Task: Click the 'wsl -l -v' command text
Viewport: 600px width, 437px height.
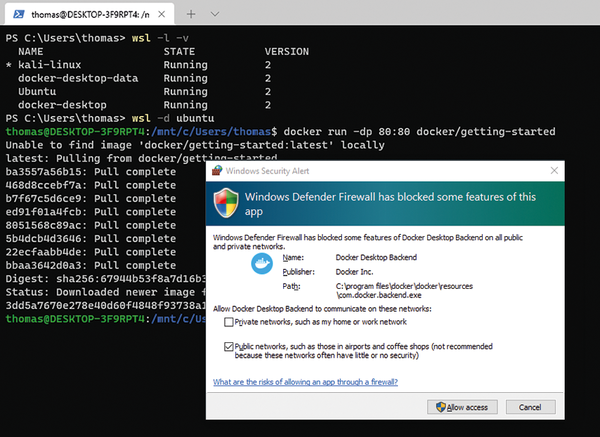Action: (x=160, y=38)
